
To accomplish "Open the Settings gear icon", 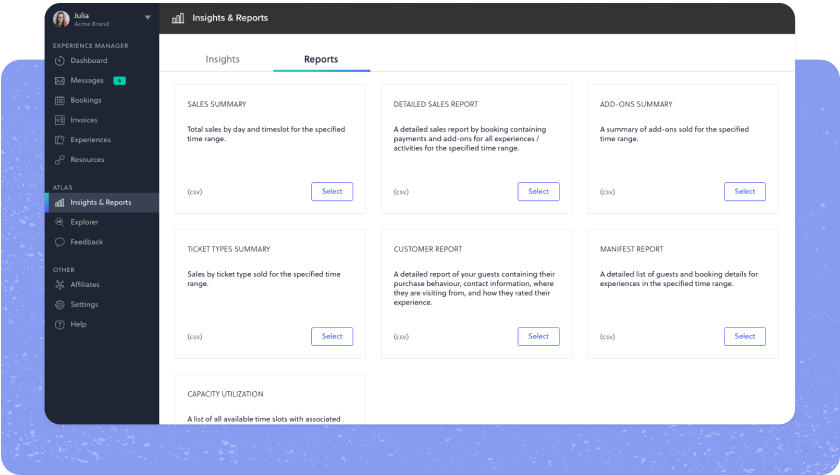I will click(x=60, y=305).
